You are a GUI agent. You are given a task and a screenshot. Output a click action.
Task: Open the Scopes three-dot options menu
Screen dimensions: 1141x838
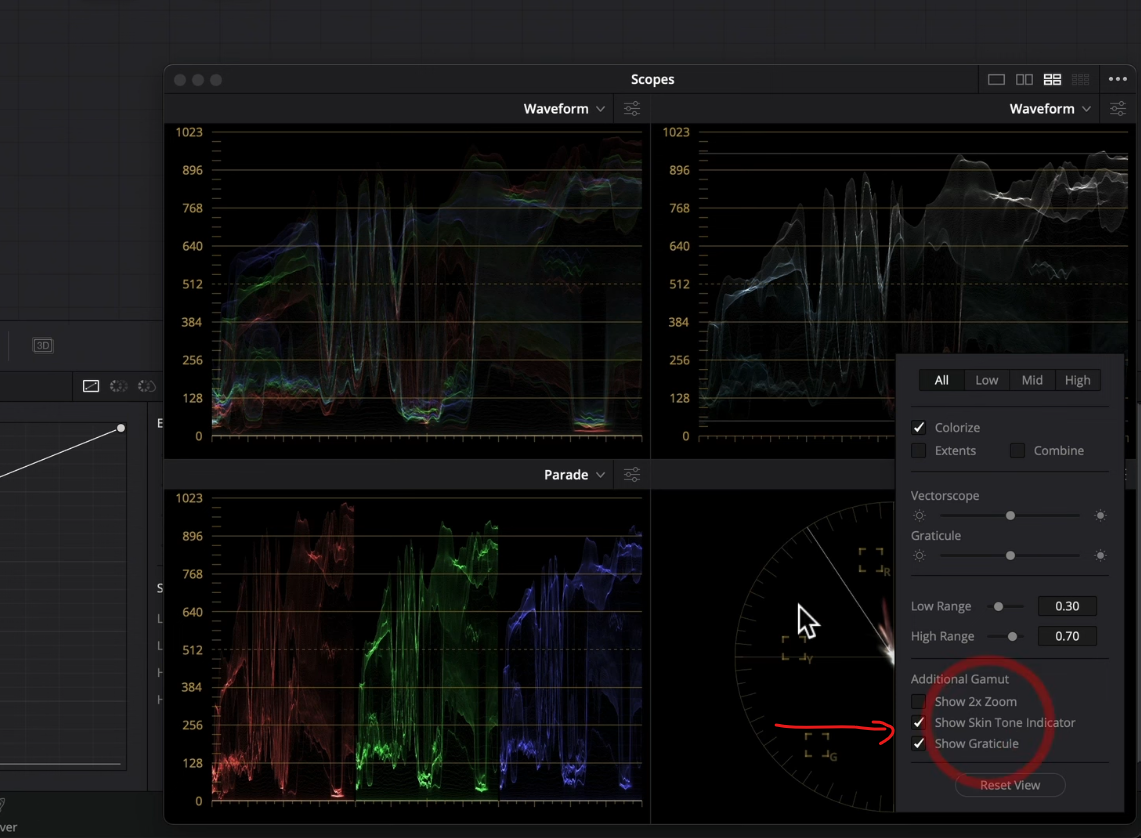(x=1118, y=79)
